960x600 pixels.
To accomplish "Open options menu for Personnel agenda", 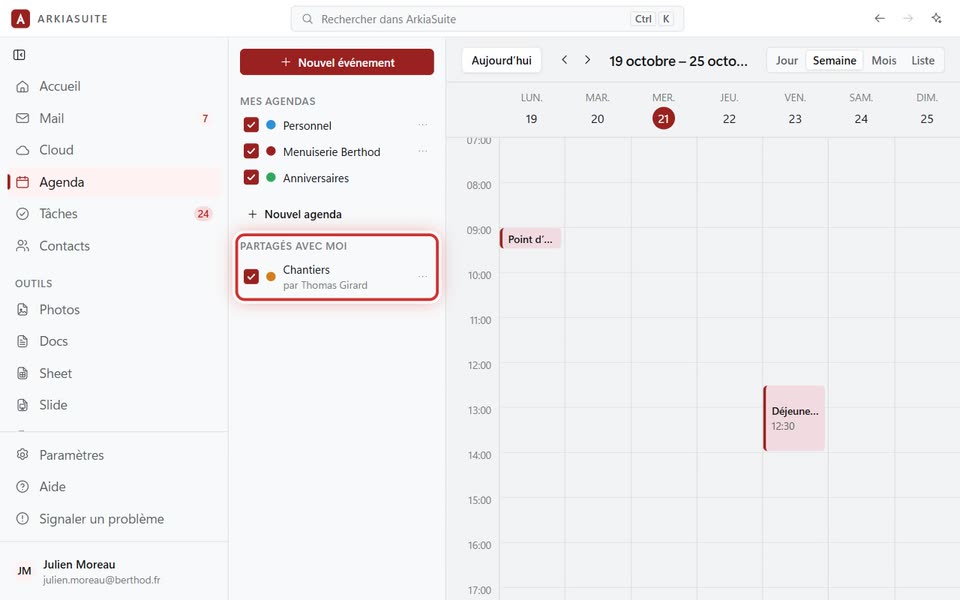I will tap(422, 125).
